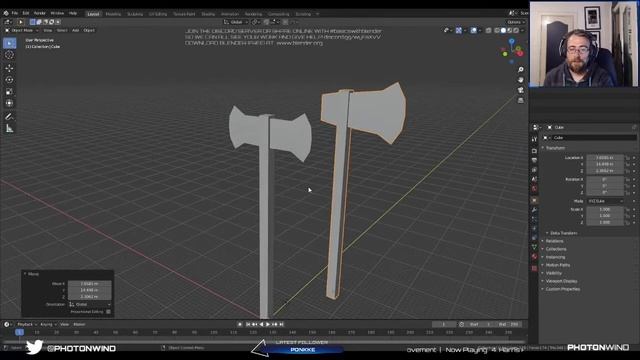Switch to the Modeling workspace tab
Image resolution: width=640 pixels, height=360 pixels.
113,14
